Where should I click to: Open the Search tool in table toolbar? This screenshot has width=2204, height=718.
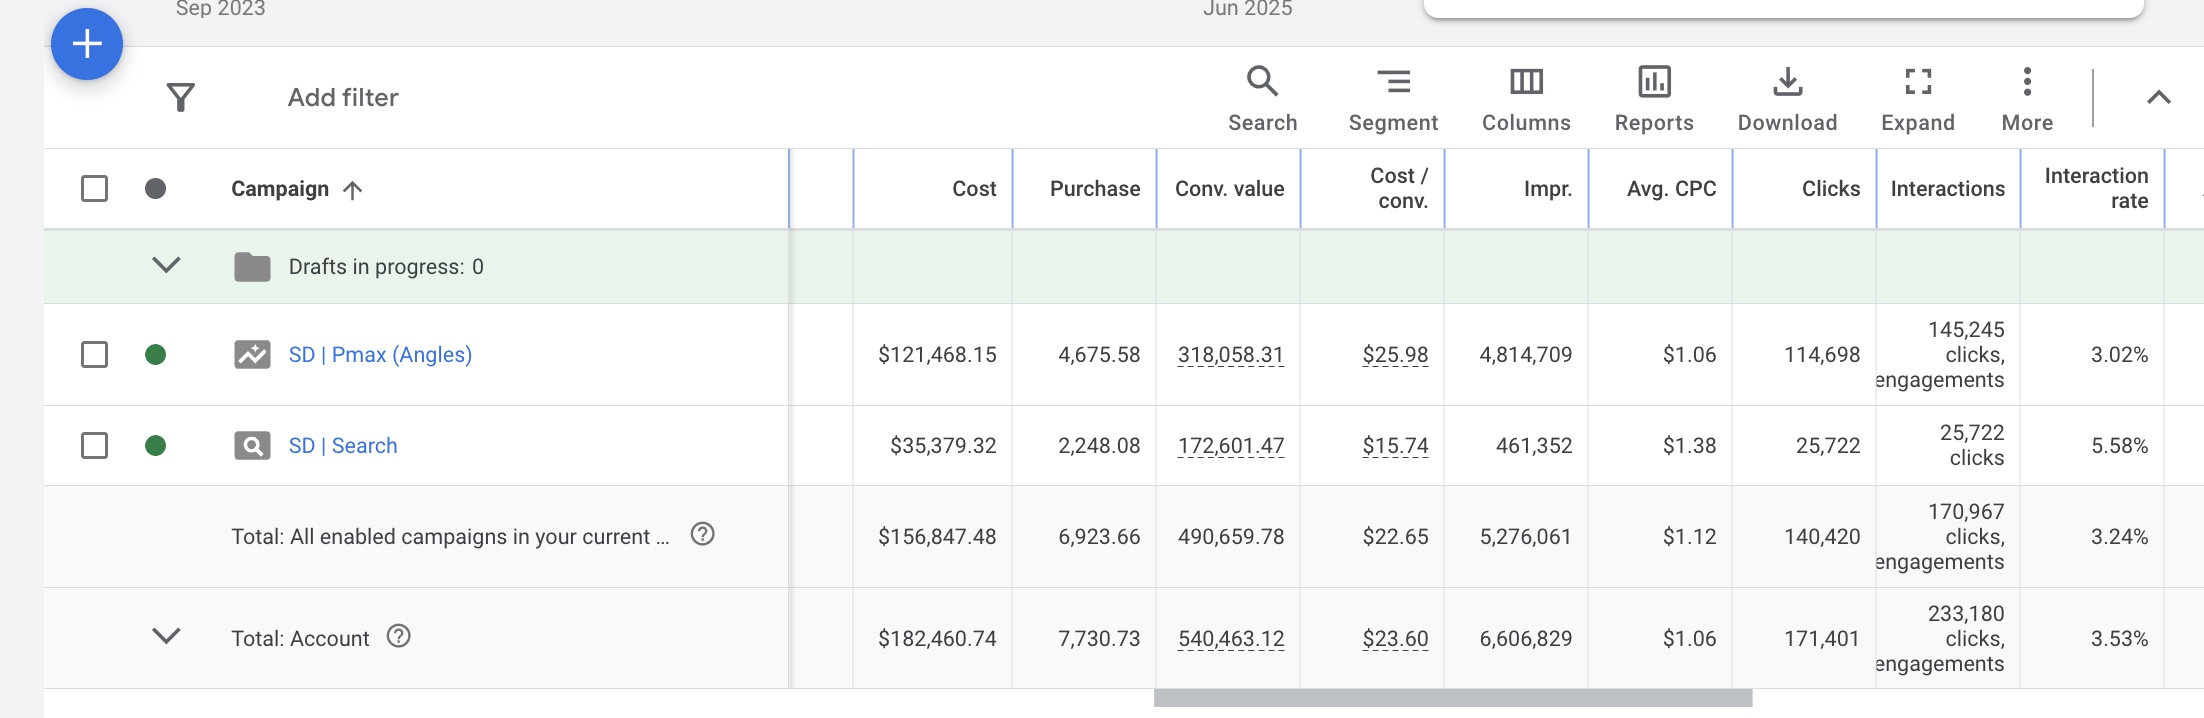point(1262,98)
